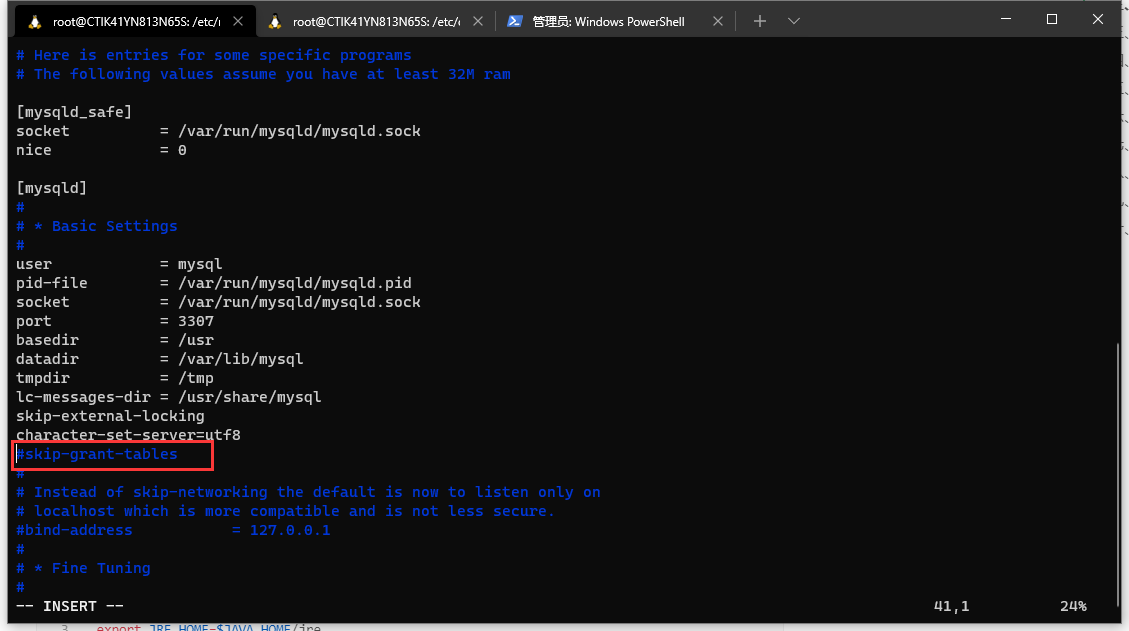Click the [mysqld_safe] section header
This screenshot has height=631, width=1129.
coord(74,112)
